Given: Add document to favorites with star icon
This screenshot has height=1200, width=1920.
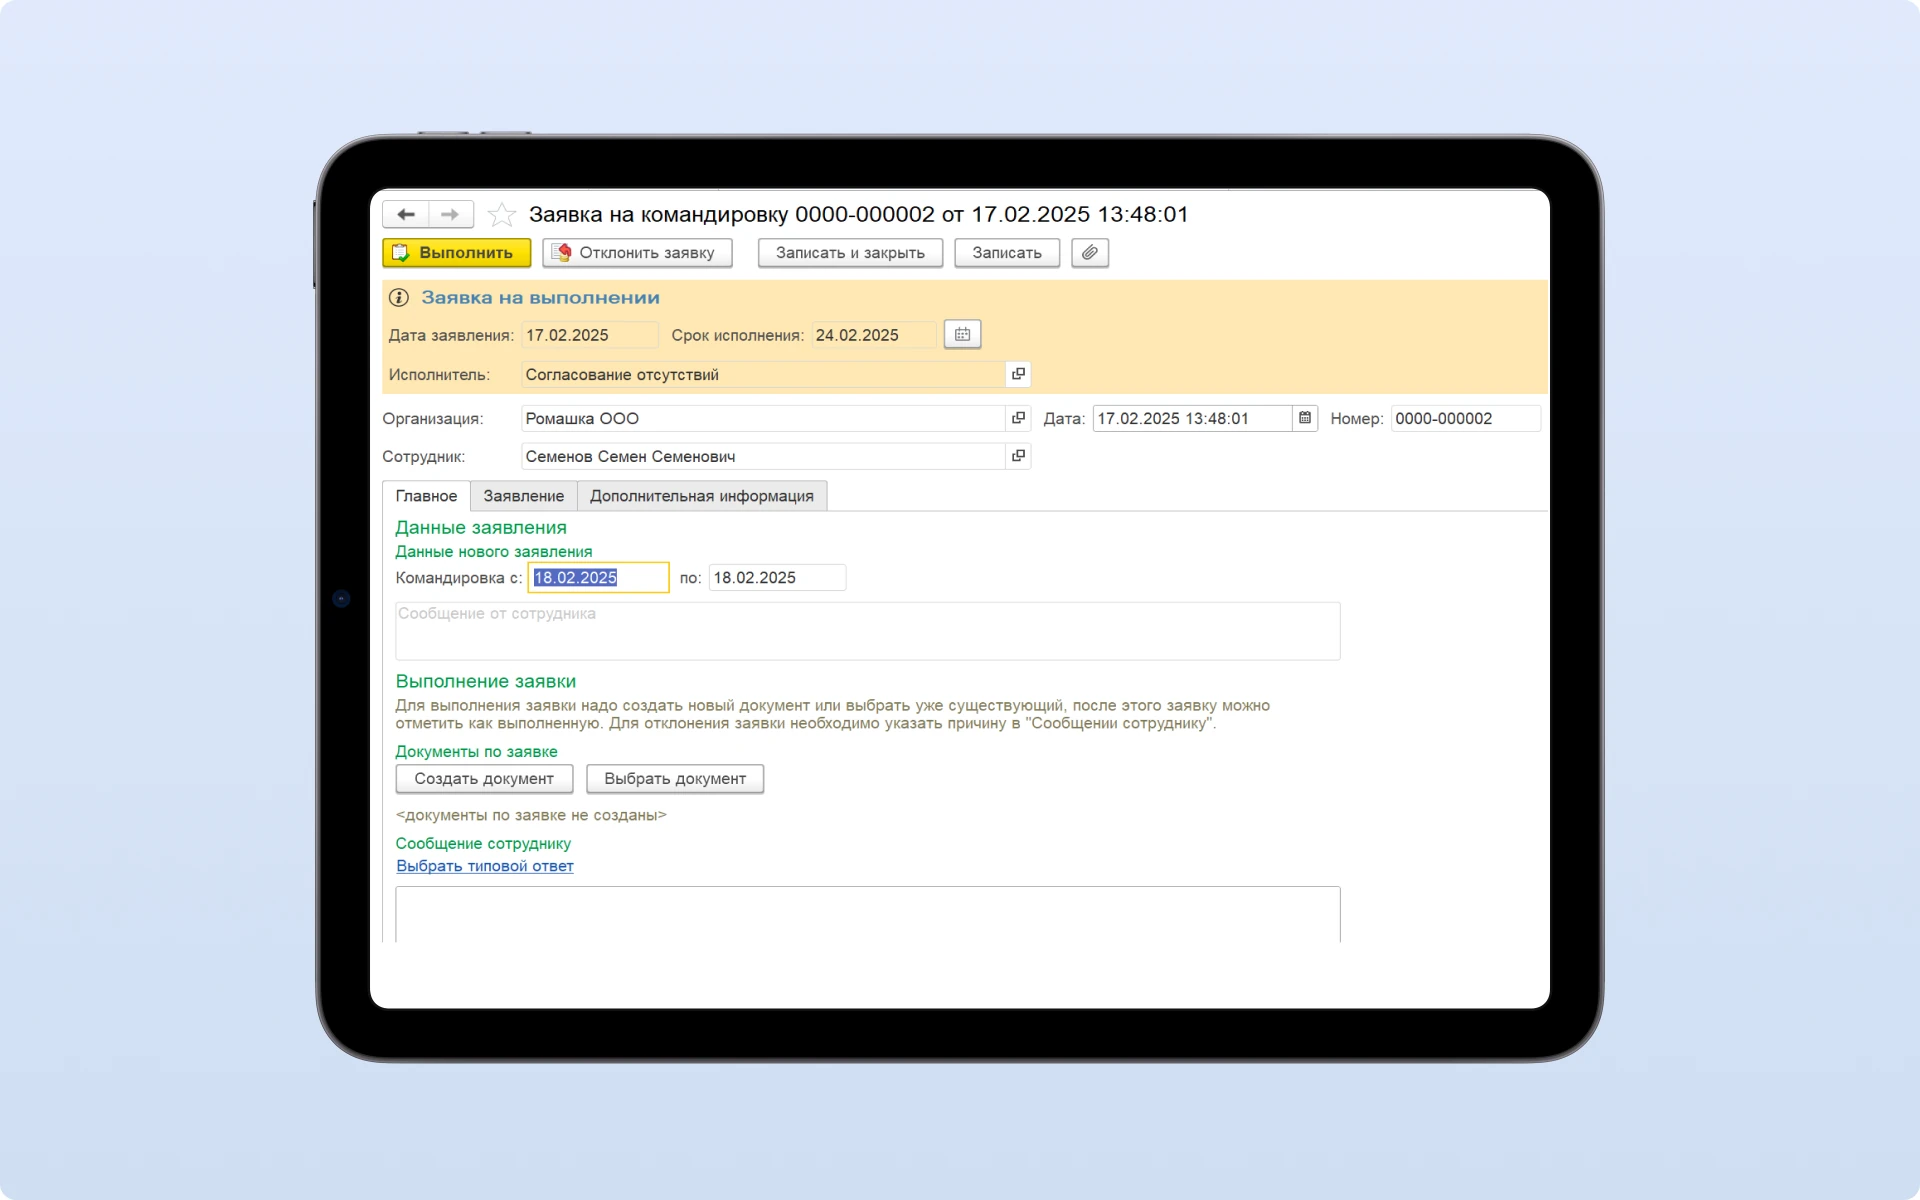Looking at the screenshot, I should pyautogui.click(x=501, y=214).
